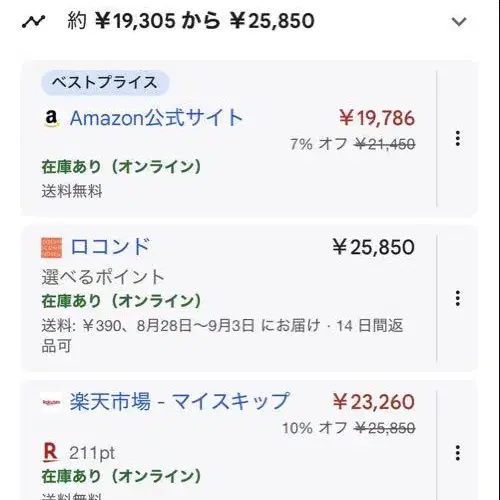
Task: Click the ¥23,260 Rakuten price
Action: click(374, 402)
